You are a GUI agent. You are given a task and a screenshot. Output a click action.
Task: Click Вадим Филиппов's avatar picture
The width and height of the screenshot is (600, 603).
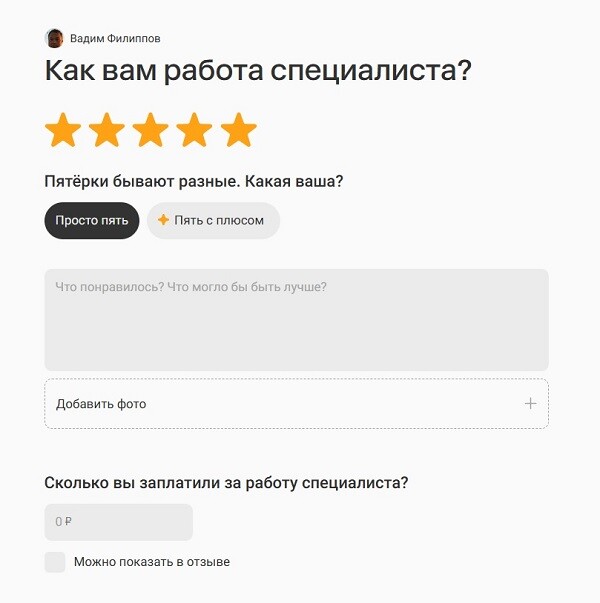(x=54, y=38)
